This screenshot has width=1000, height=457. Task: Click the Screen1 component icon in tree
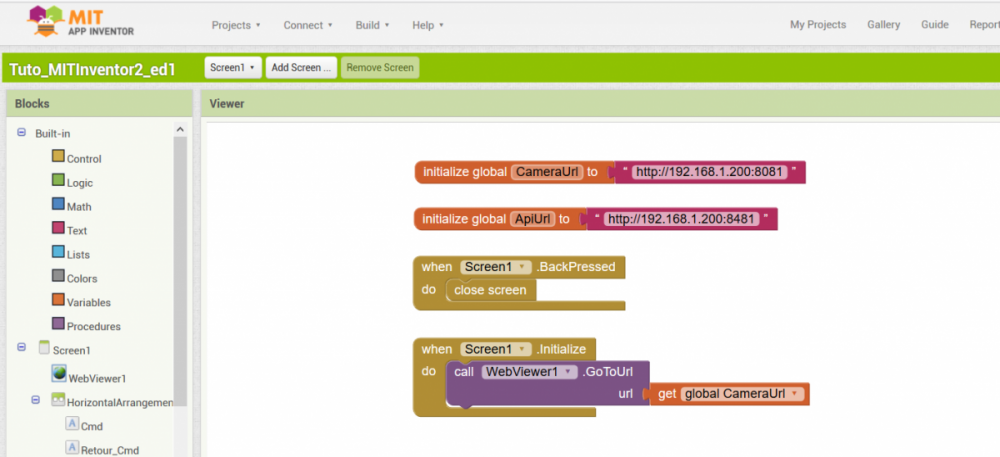pyautogui.click(x=44, y=347)
